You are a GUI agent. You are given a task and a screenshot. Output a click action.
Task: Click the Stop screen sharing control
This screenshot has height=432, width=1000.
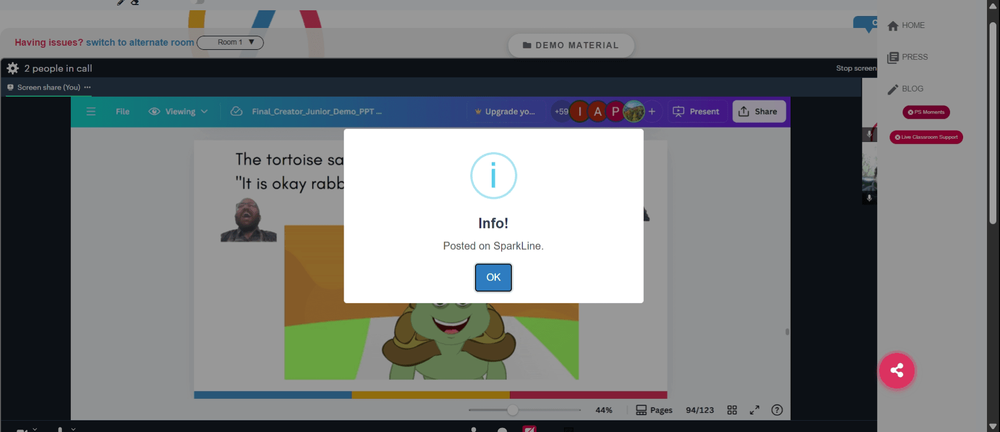click(x=856, y=68)
